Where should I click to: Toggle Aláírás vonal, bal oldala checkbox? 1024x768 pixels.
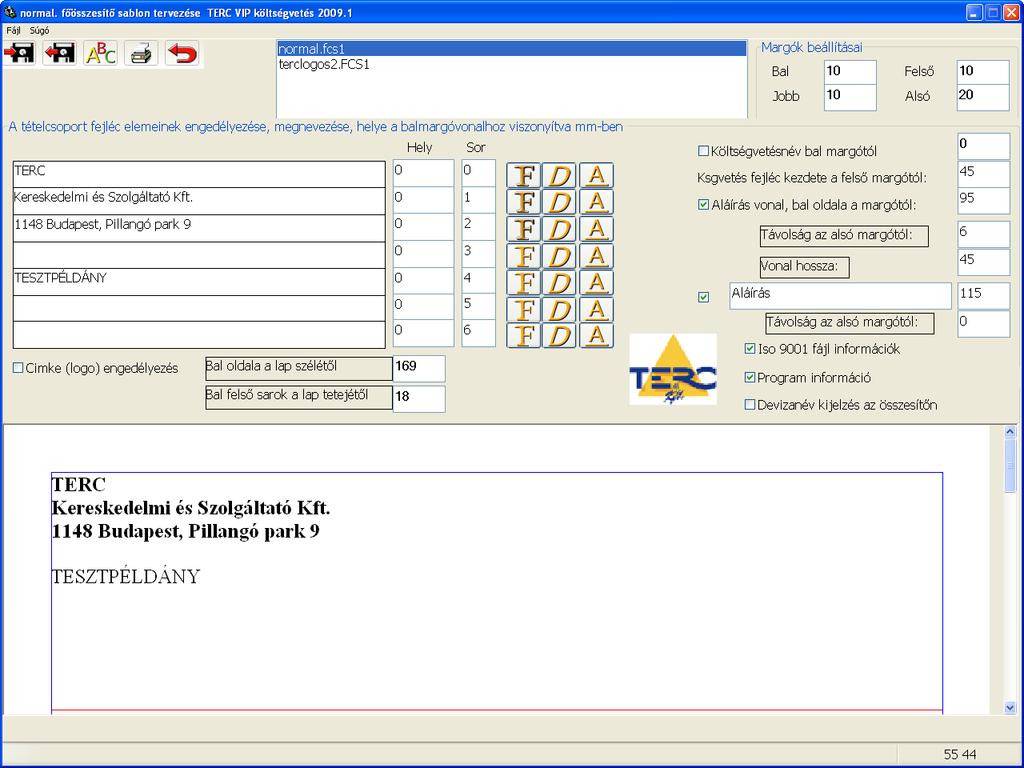pyautogui.click(x=703, y=204)
